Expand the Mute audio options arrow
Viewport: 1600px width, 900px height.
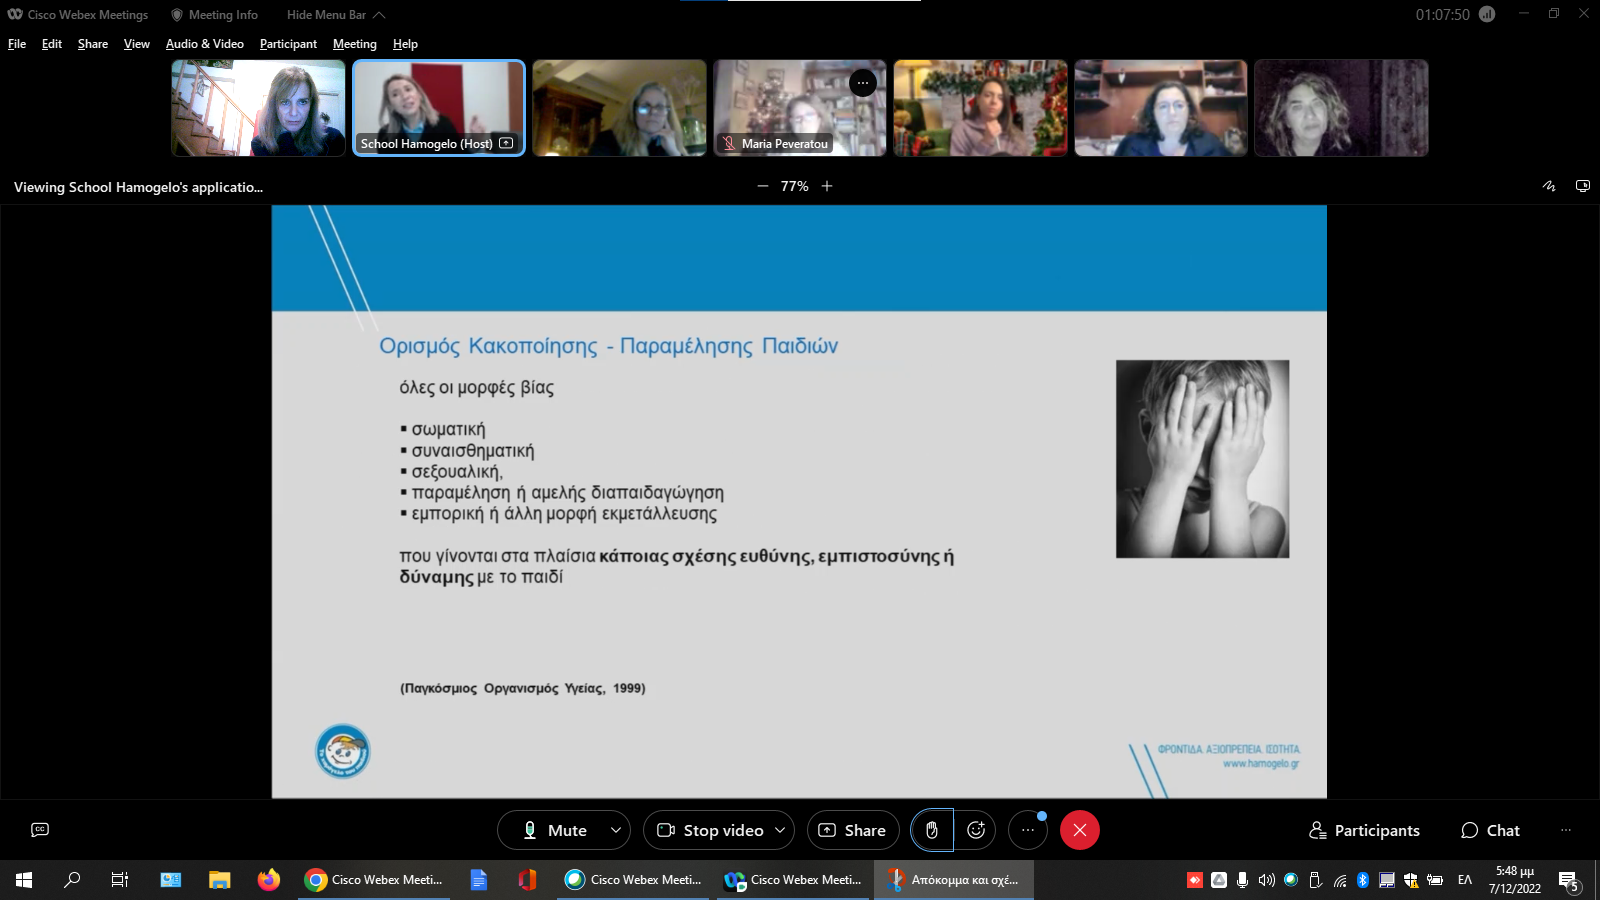coord(616,830)
